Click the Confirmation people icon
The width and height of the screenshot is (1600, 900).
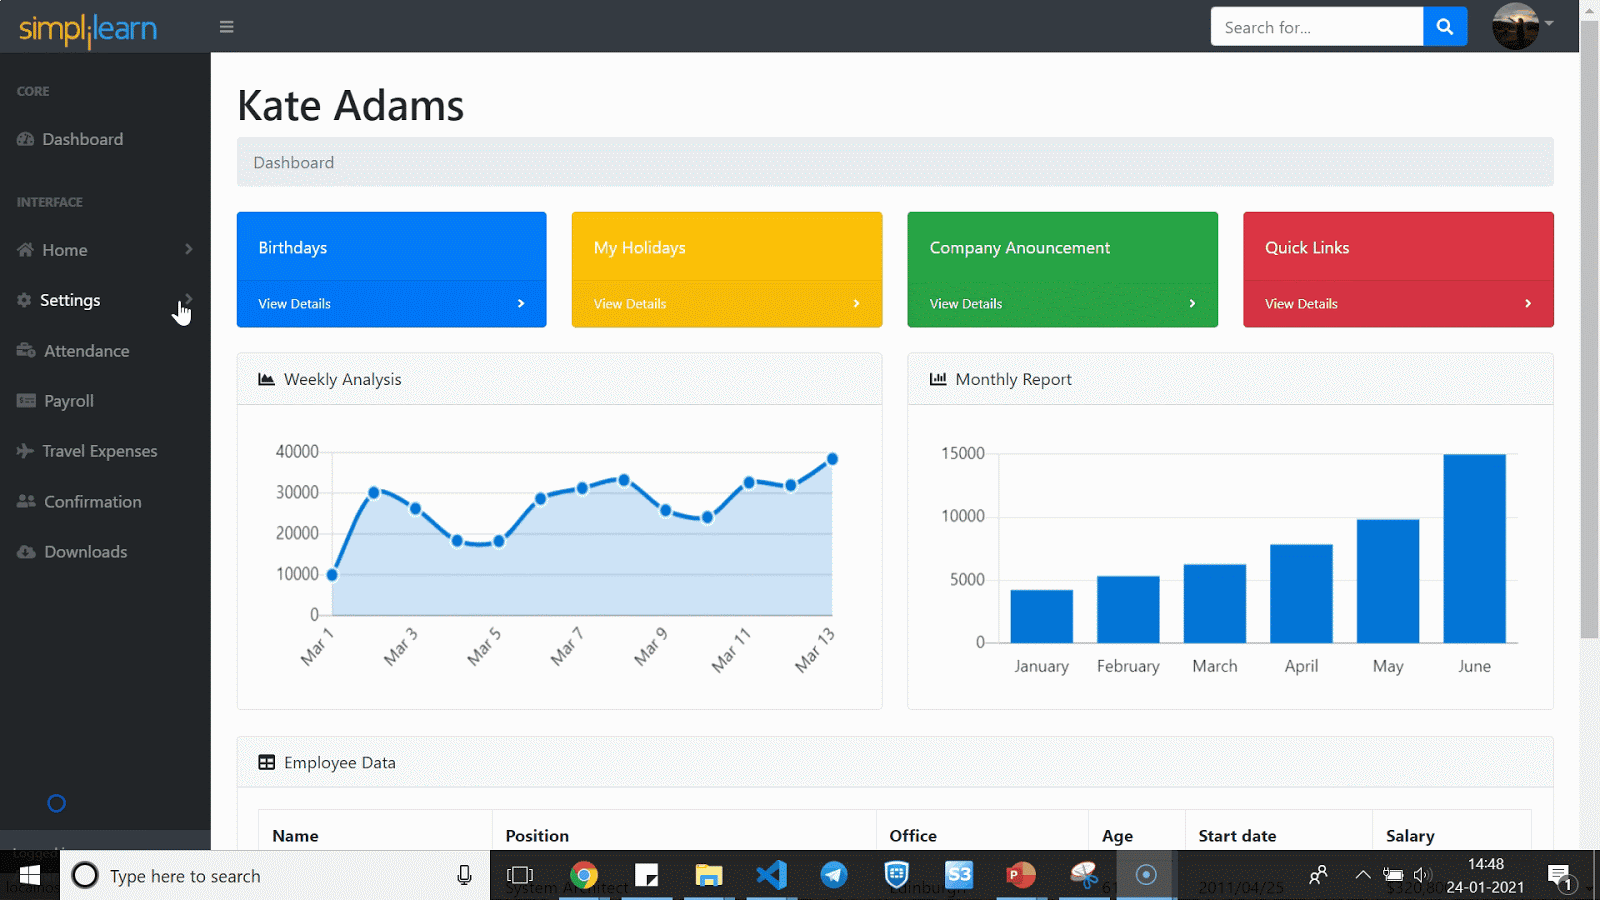(26, 501)
